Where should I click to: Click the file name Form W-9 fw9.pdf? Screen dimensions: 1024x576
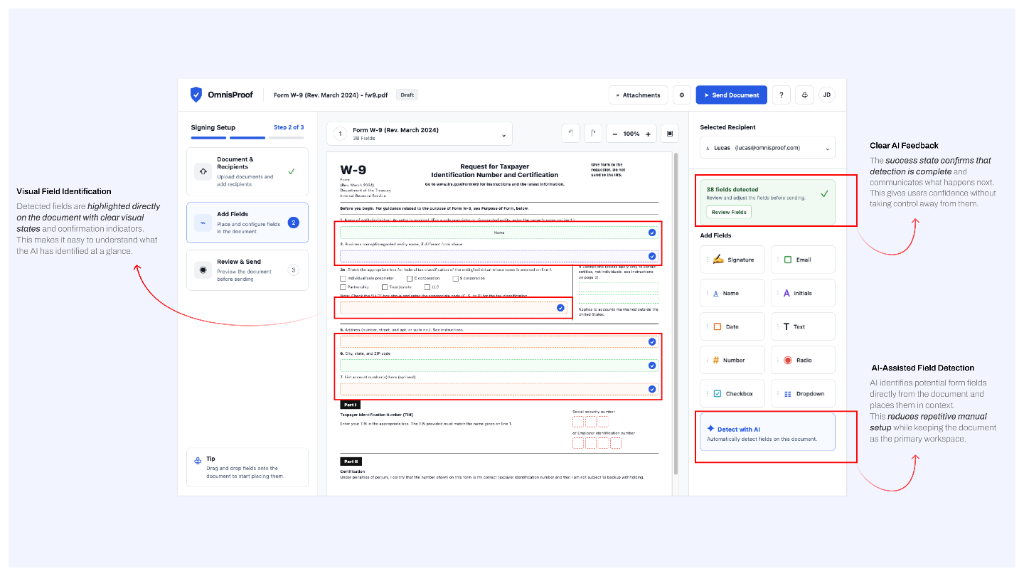click(330, 95)
